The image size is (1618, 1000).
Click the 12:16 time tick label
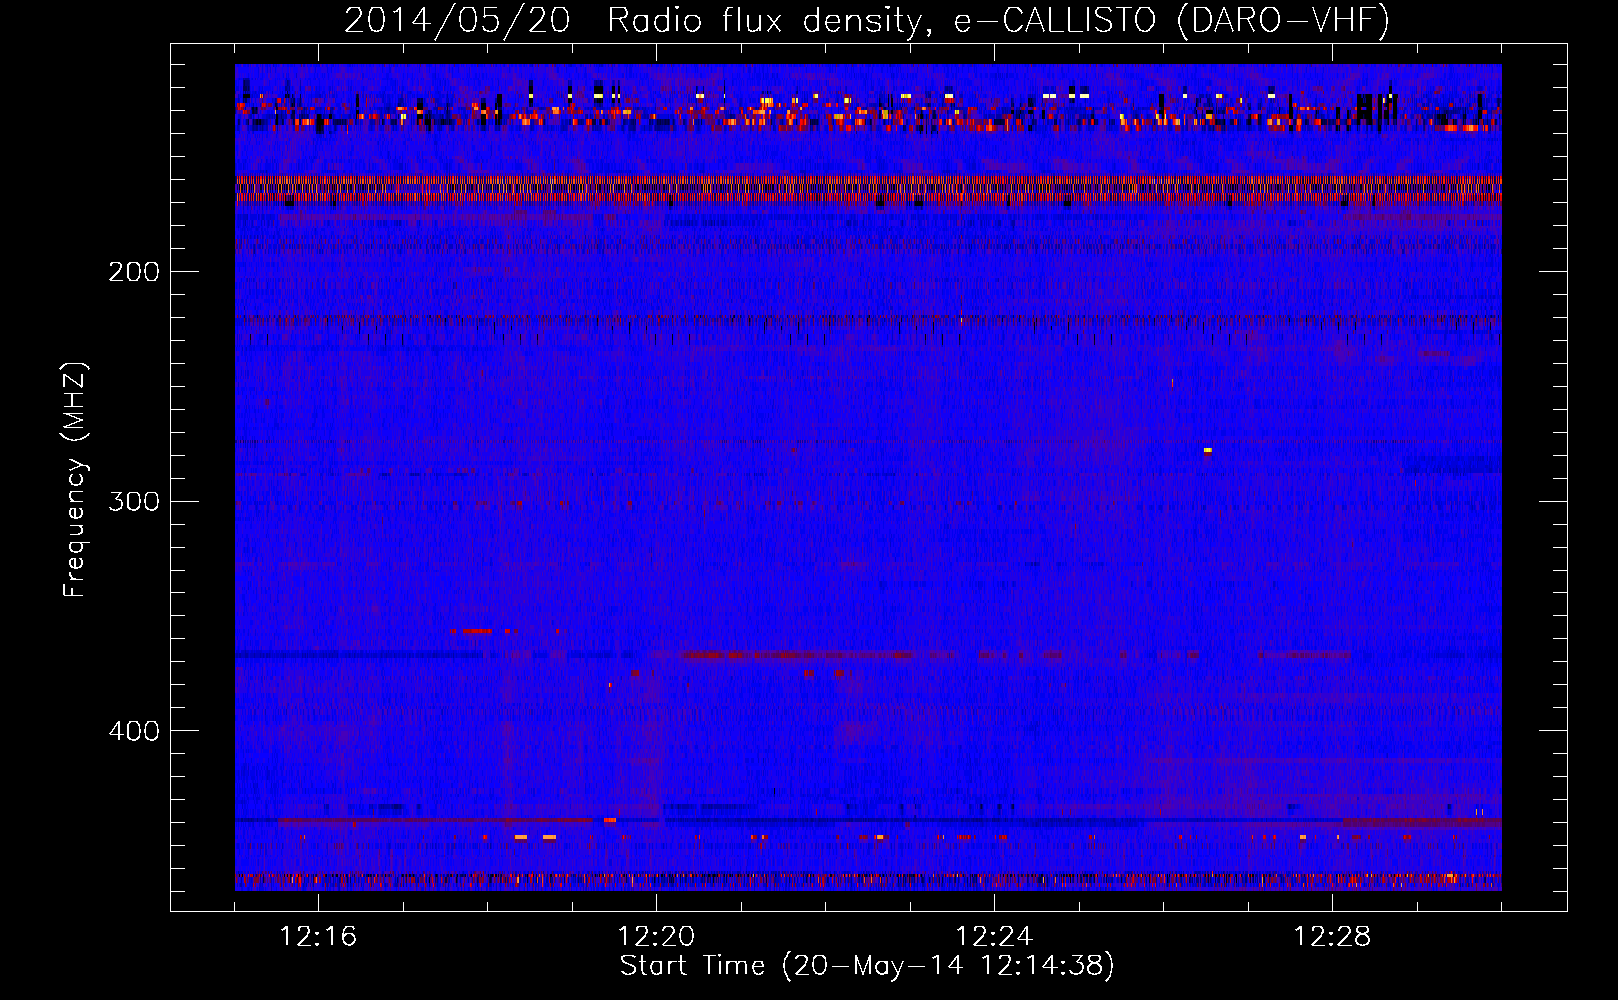(x=318, y=936)
